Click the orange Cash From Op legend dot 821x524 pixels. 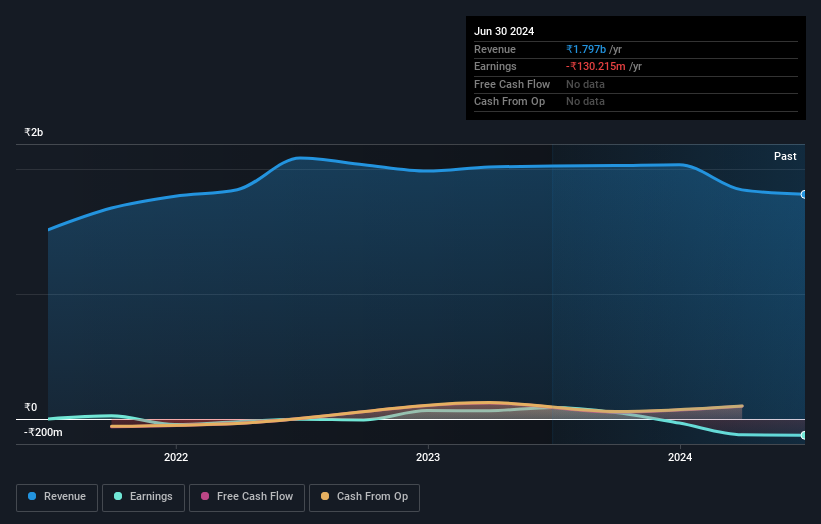pos(325,496)
